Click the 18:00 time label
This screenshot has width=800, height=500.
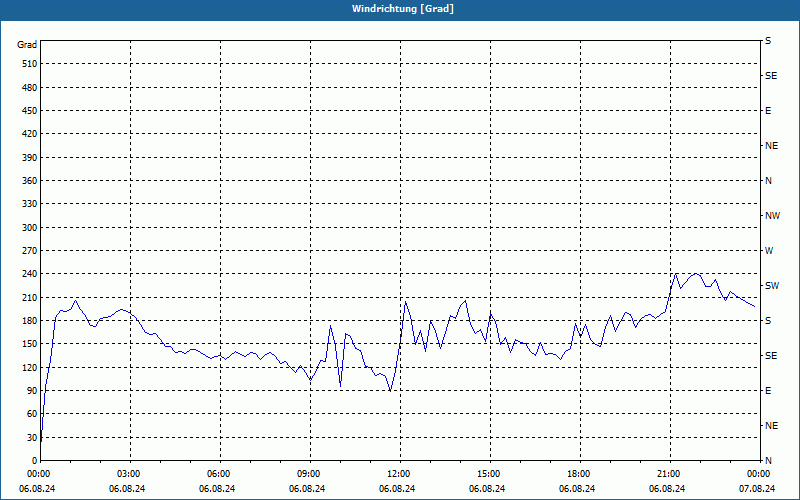click(x=579, y=474)
